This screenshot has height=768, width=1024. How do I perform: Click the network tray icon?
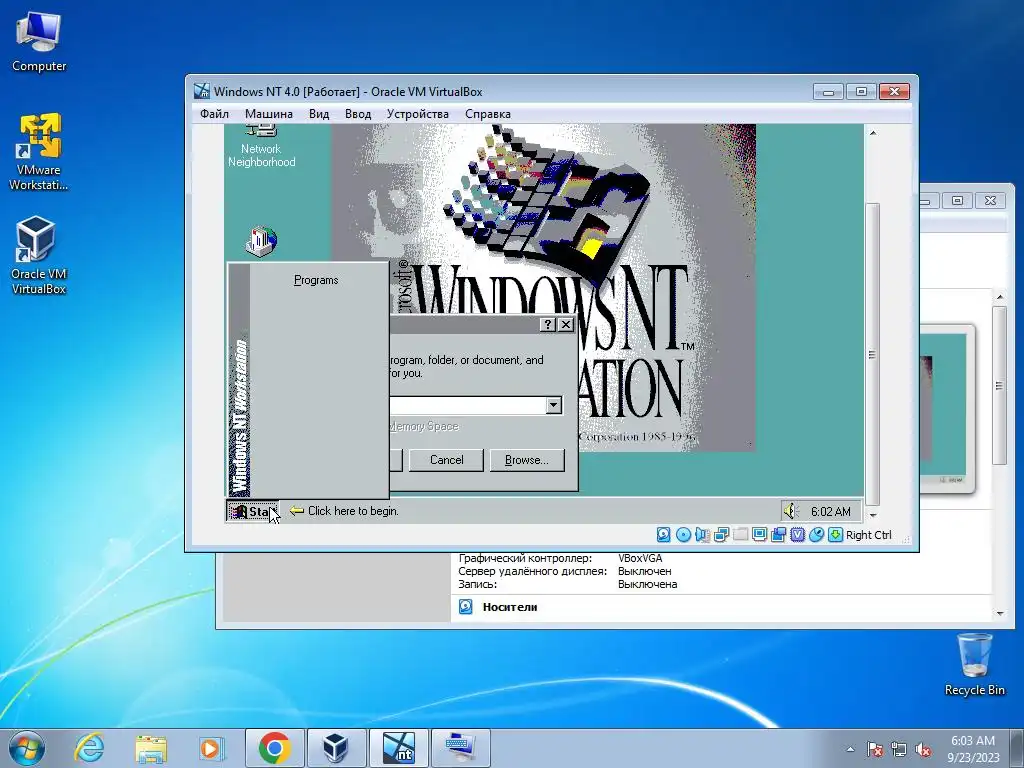[x=899, y=749]
